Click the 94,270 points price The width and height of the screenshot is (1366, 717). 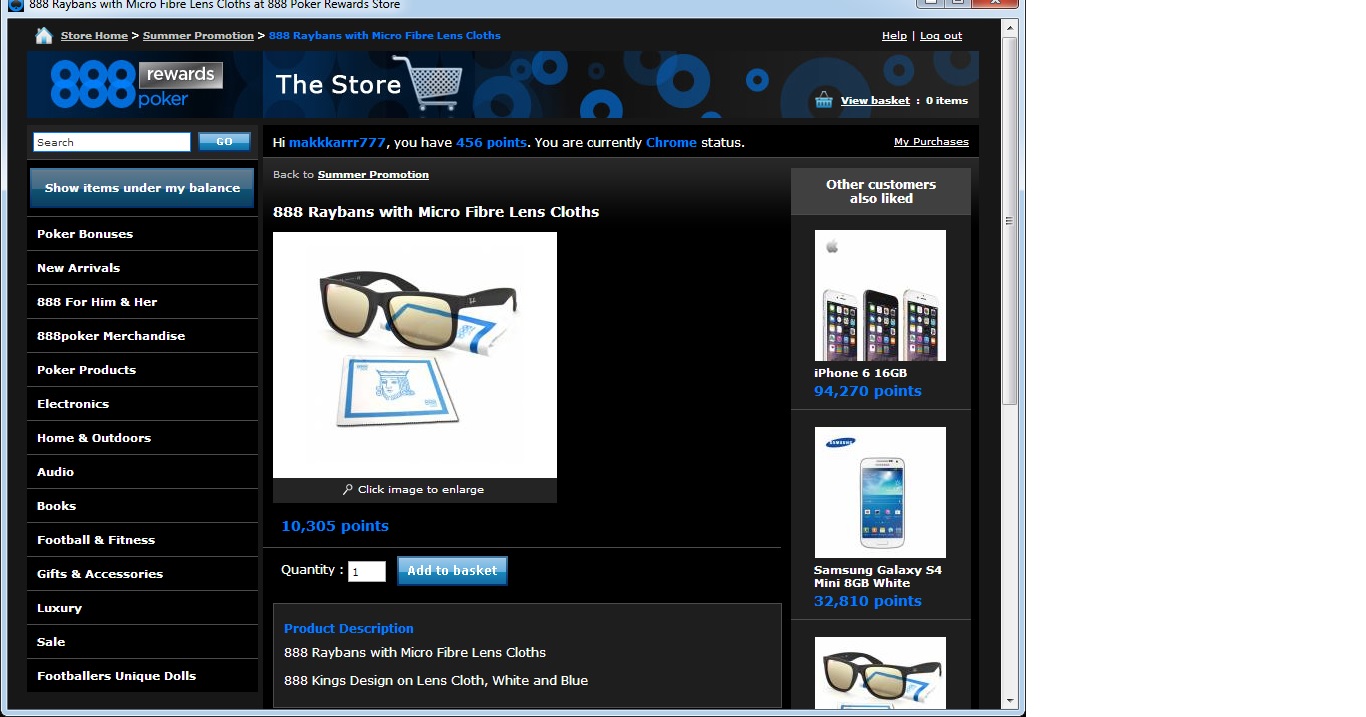pos(868,391)
